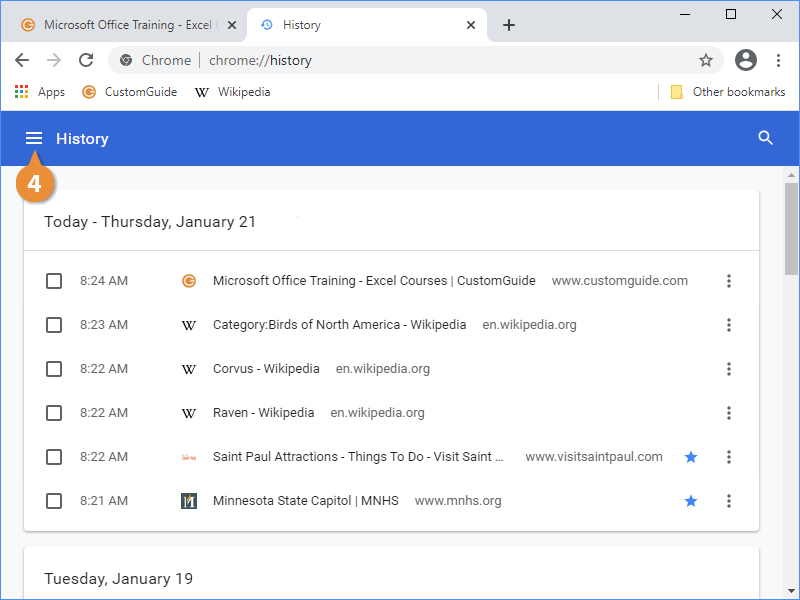Open the History hamburger menu
The height and width of the screenshot is (600, 800).
(x=34, y=138)
